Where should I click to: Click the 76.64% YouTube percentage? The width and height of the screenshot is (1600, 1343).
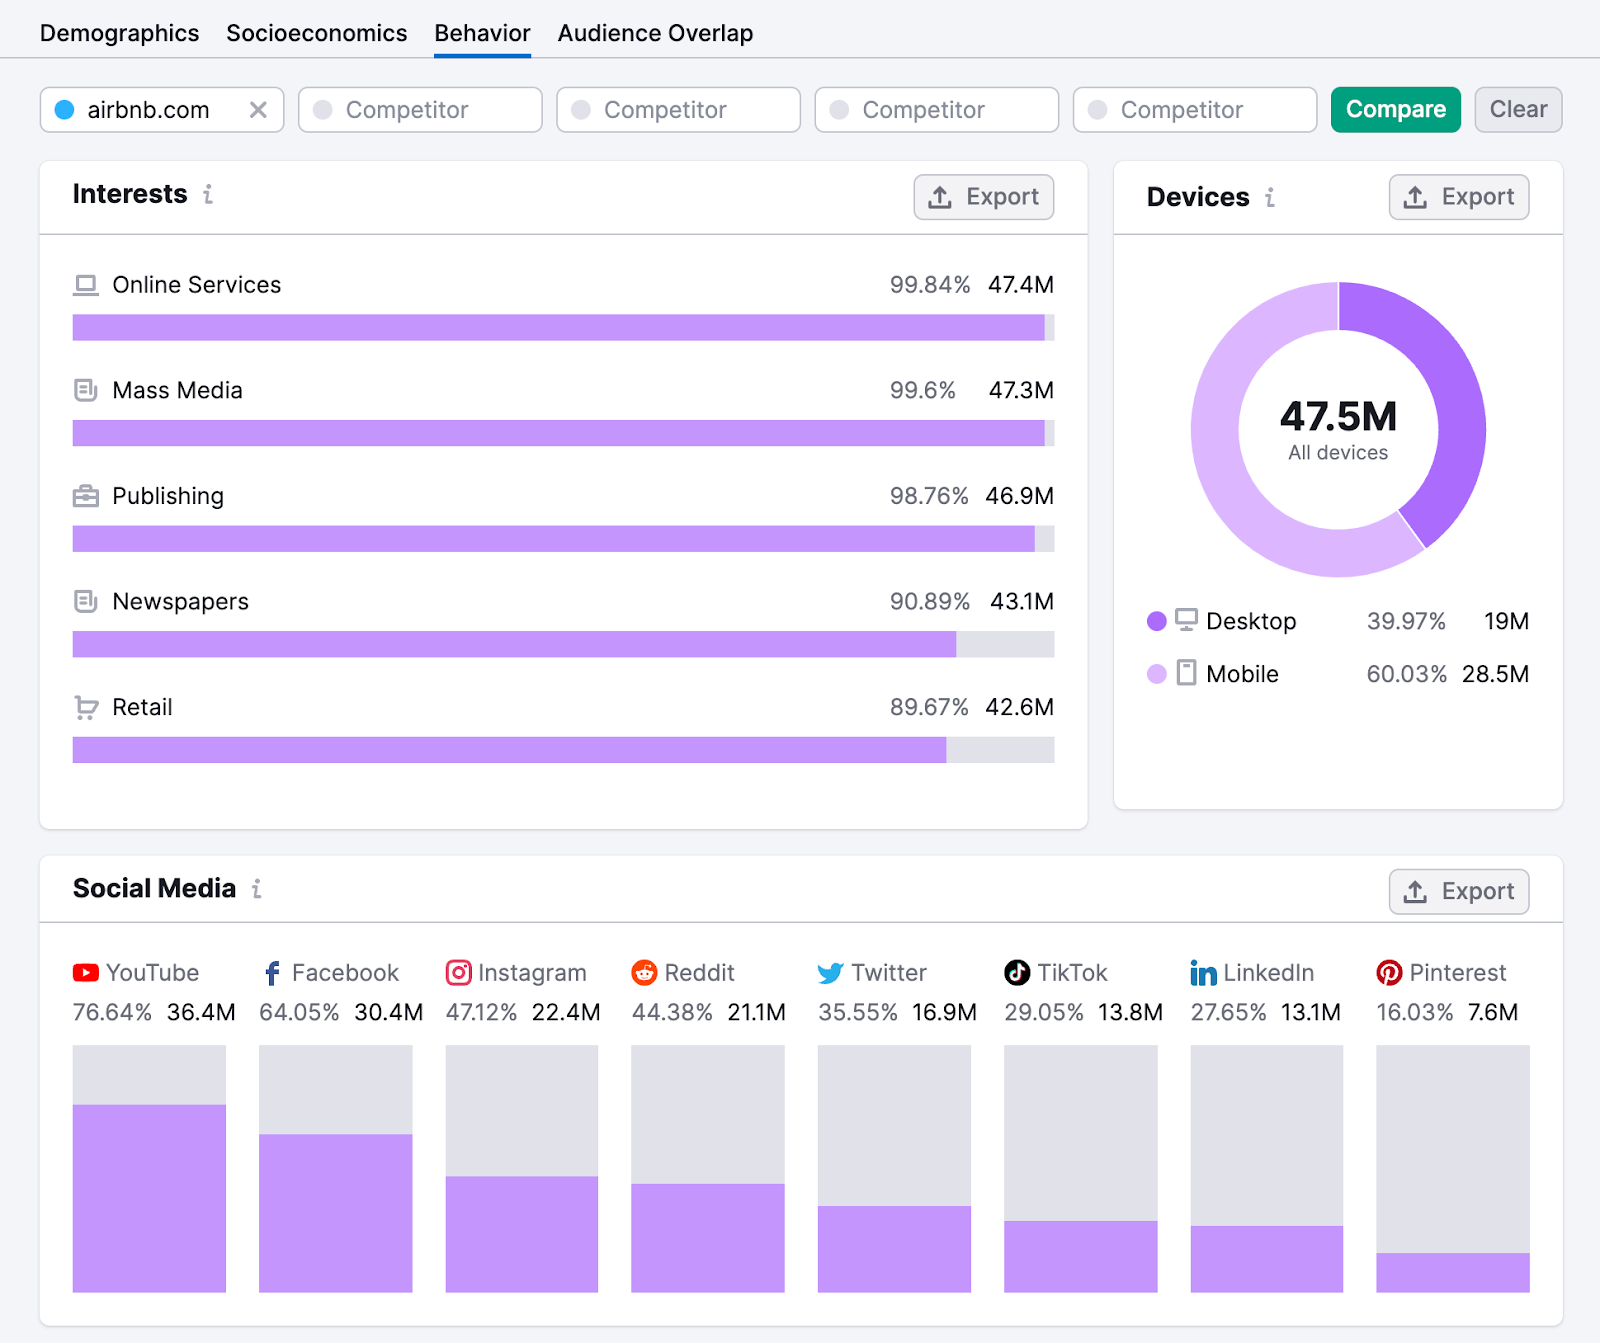click(112, 1012)
